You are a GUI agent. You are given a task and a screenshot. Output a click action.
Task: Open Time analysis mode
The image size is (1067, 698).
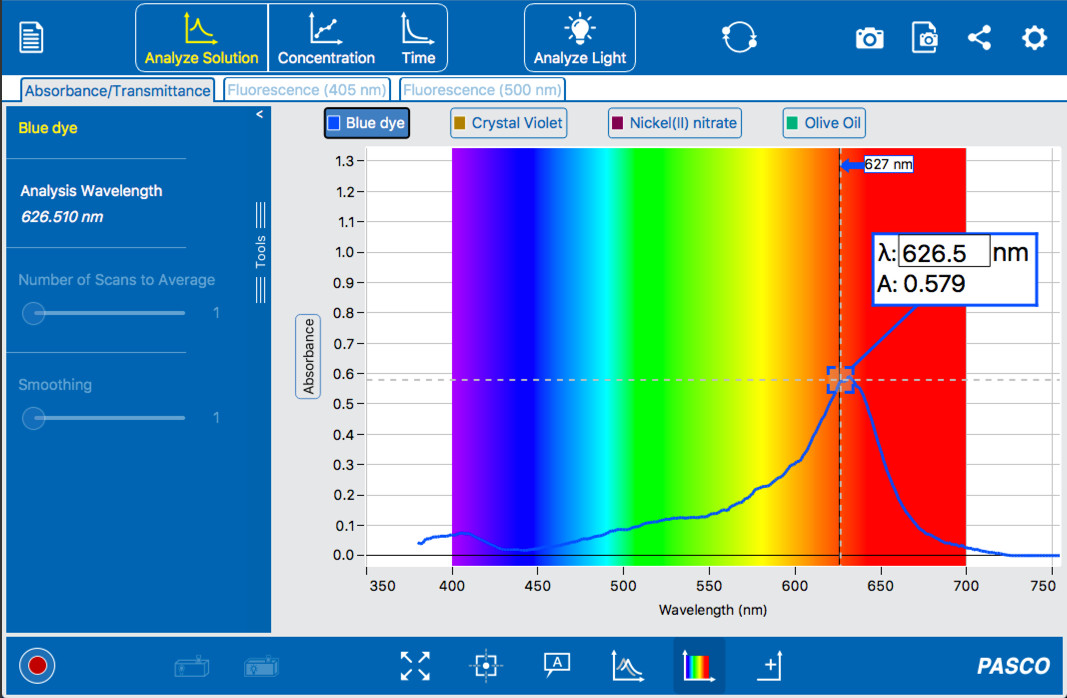pyautogui.click(x=417, y=37)
